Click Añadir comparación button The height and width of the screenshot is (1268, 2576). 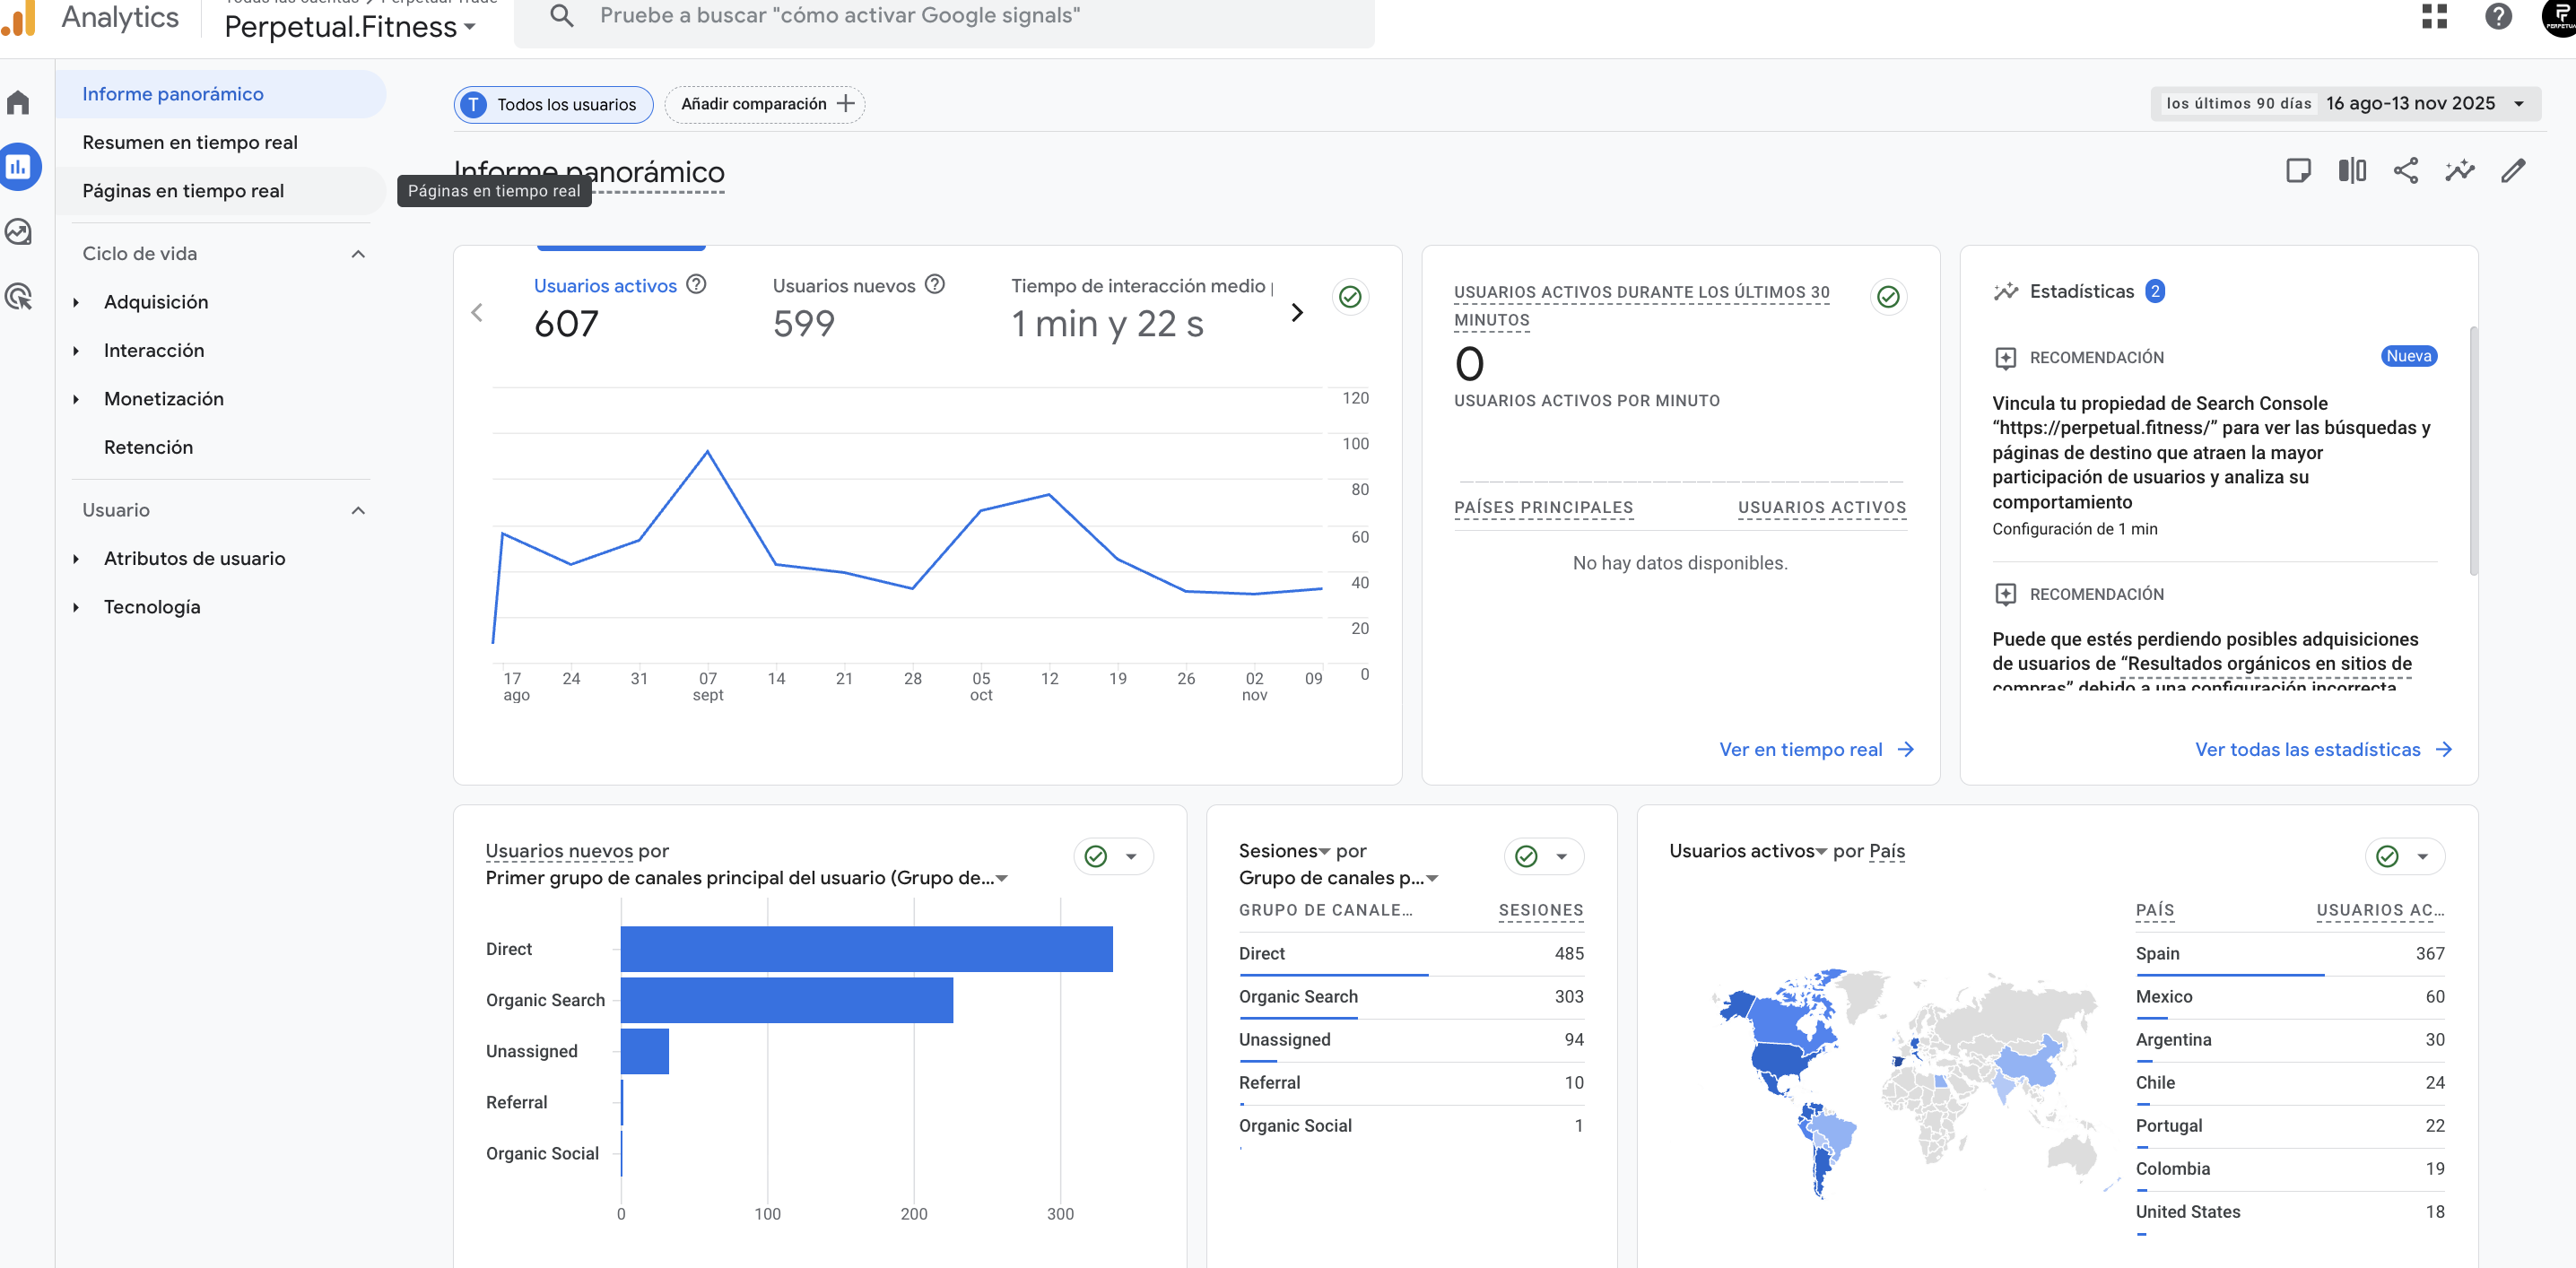765,104
